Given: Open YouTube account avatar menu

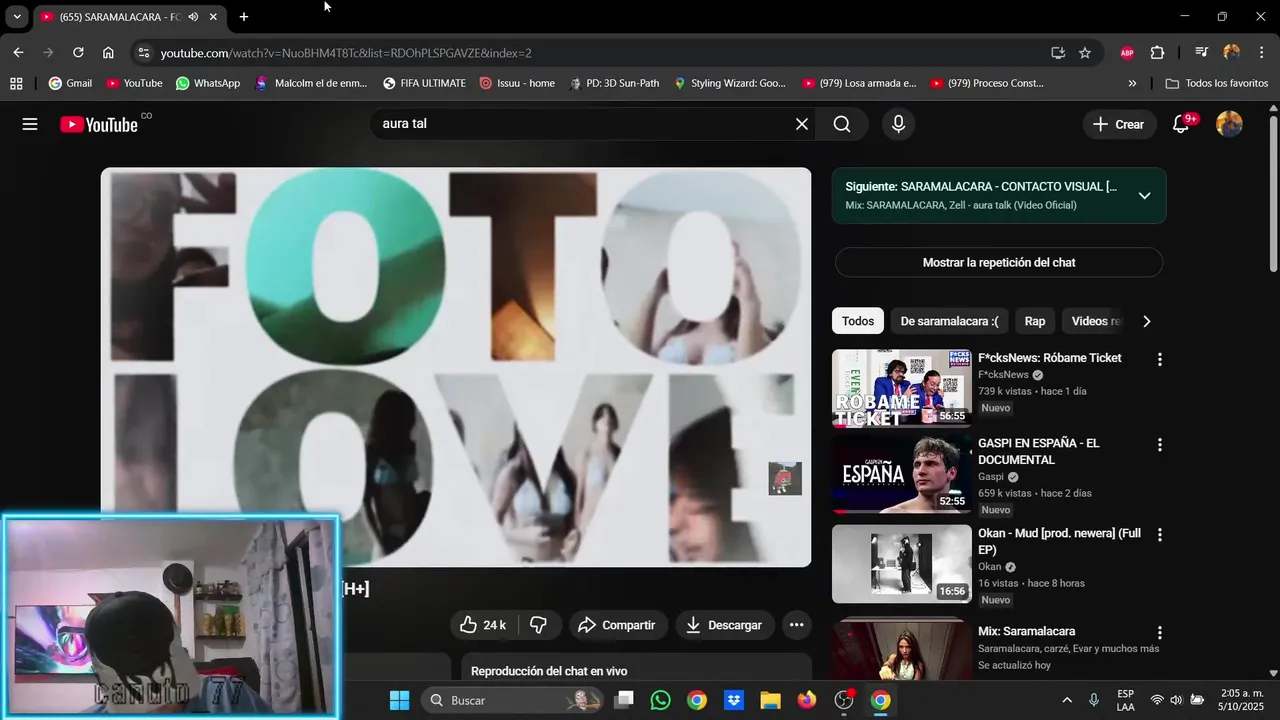Looking at the screenshot, I should tap(1229, 124).
